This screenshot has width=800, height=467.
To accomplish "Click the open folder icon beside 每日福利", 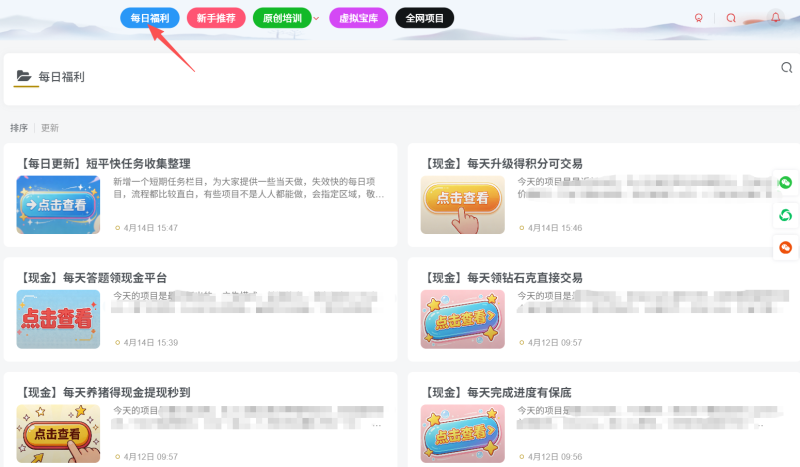I will [24, 76].
